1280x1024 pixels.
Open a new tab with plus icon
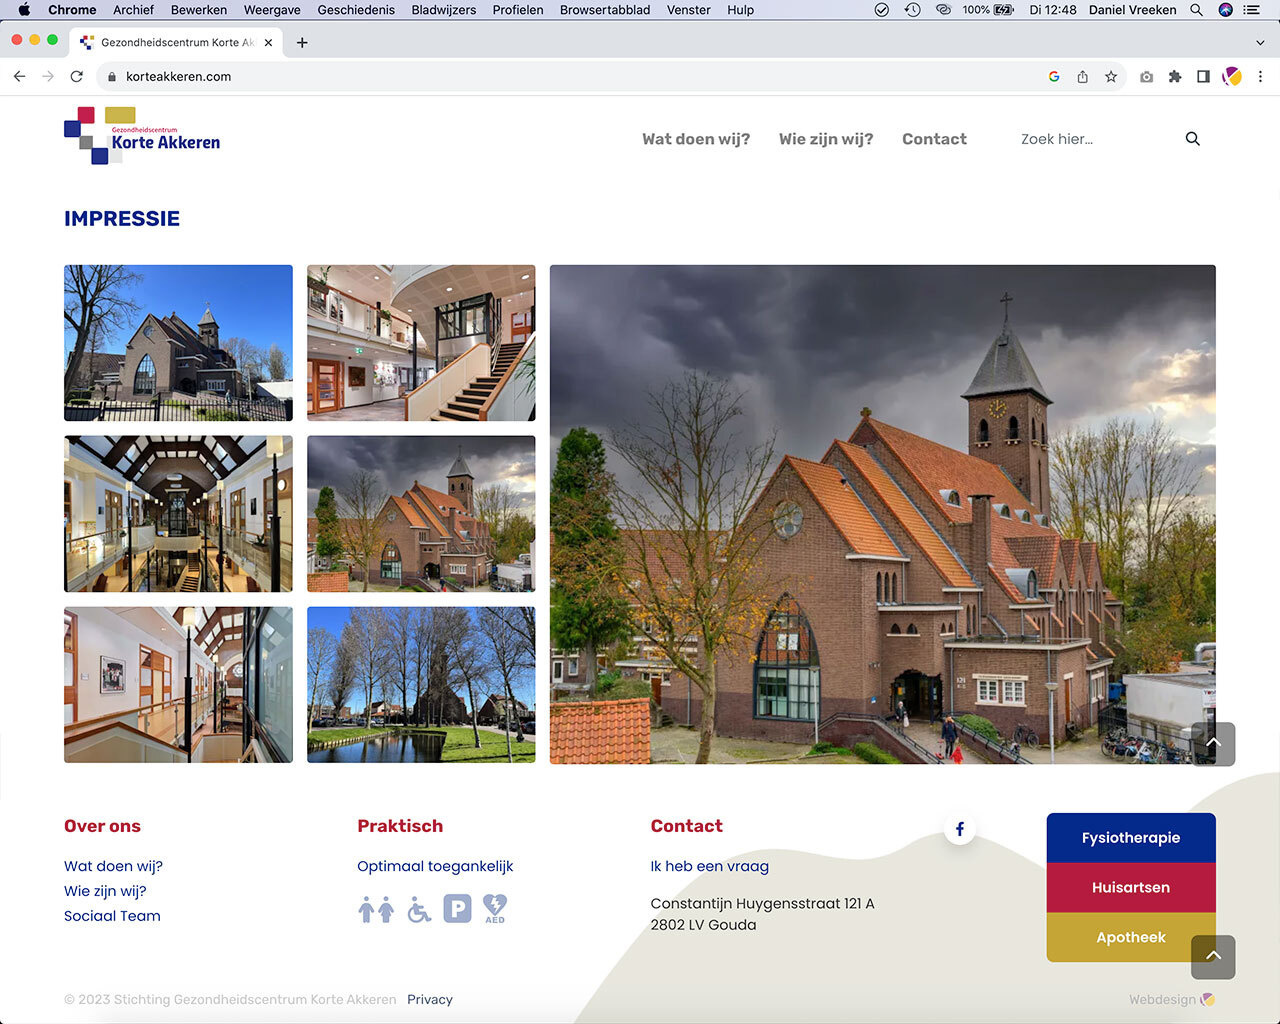302,42
